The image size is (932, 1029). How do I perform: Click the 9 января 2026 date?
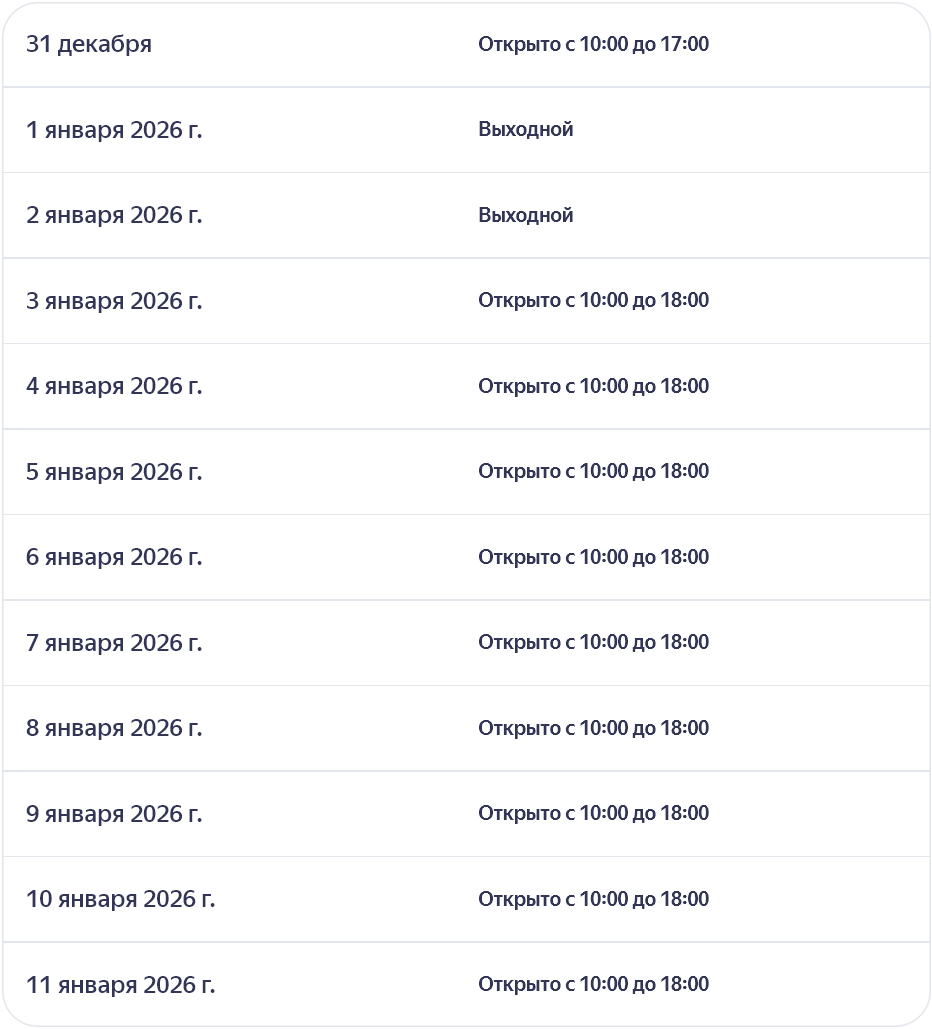[114, 814]
